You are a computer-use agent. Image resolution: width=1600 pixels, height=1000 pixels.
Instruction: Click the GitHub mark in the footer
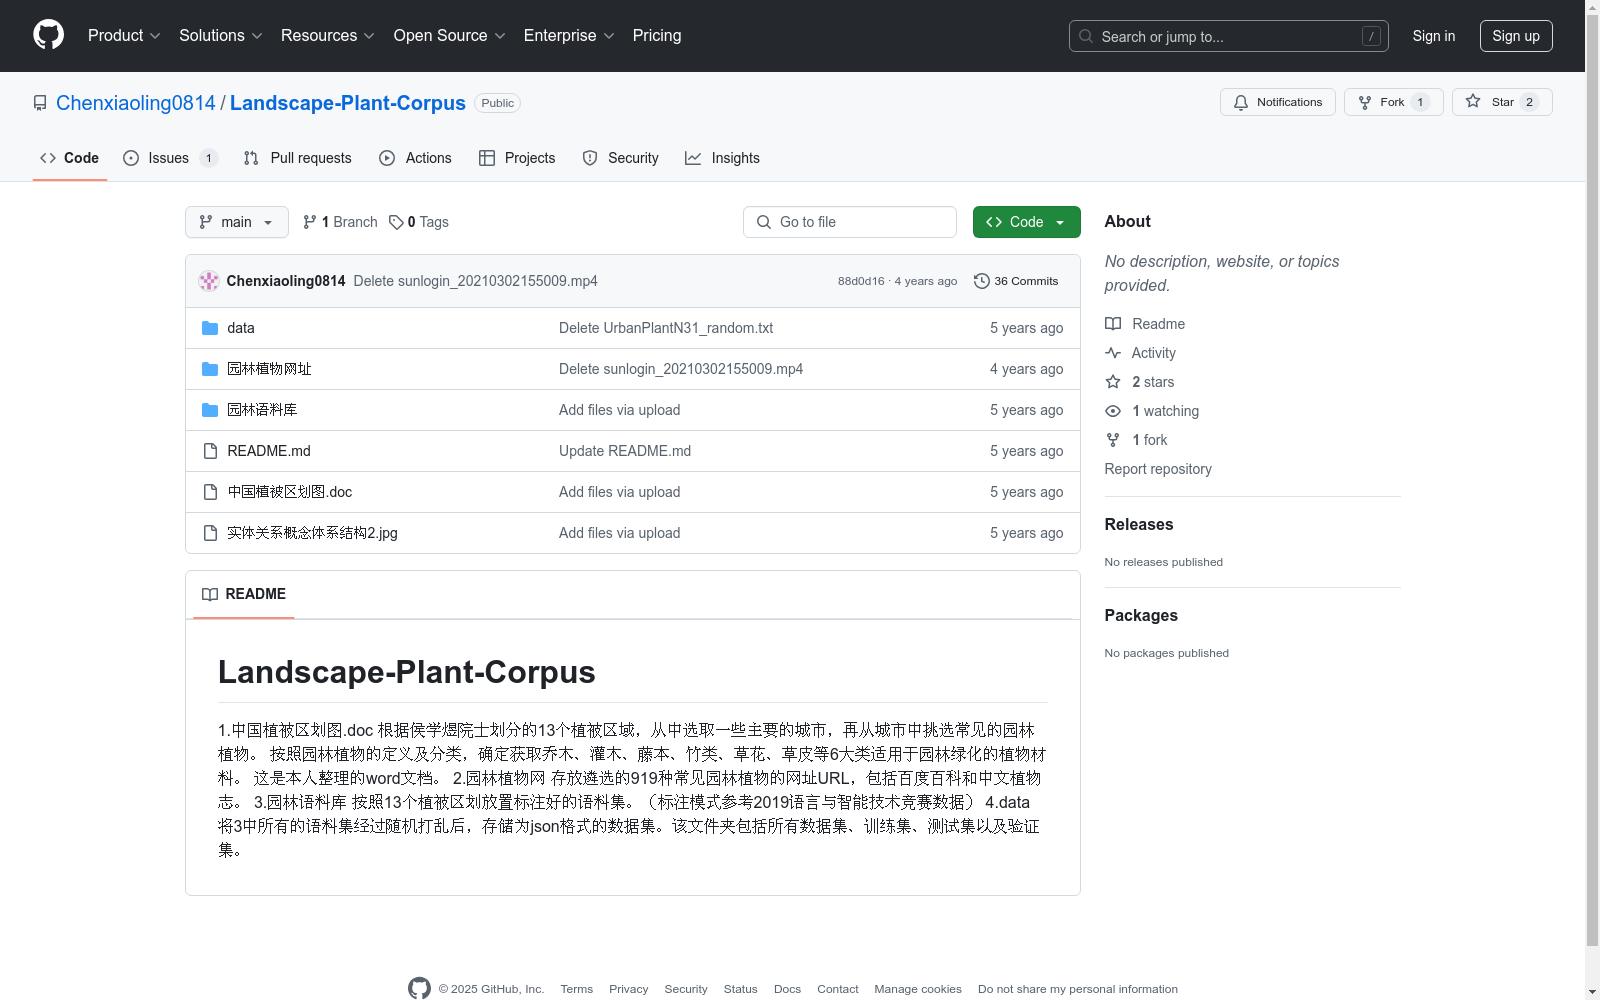pyautogui.click(x=420, y=988)
